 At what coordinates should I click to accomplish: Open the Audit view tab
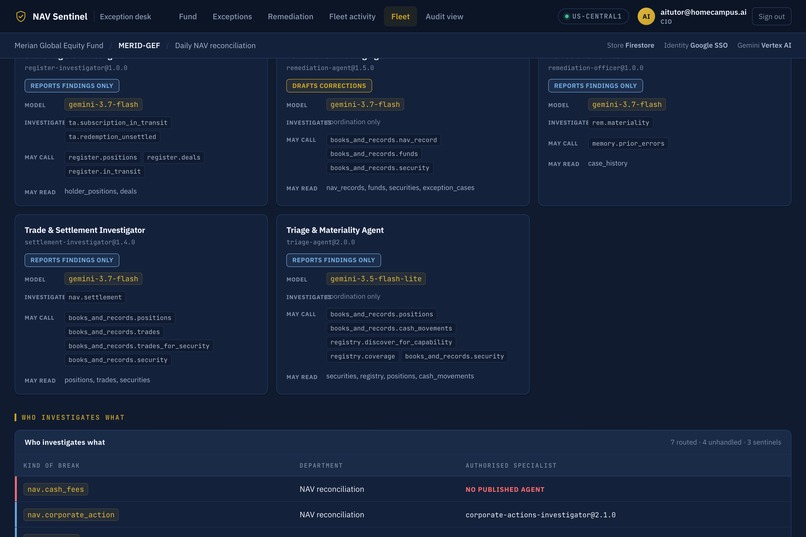click(x=444, y=16)
